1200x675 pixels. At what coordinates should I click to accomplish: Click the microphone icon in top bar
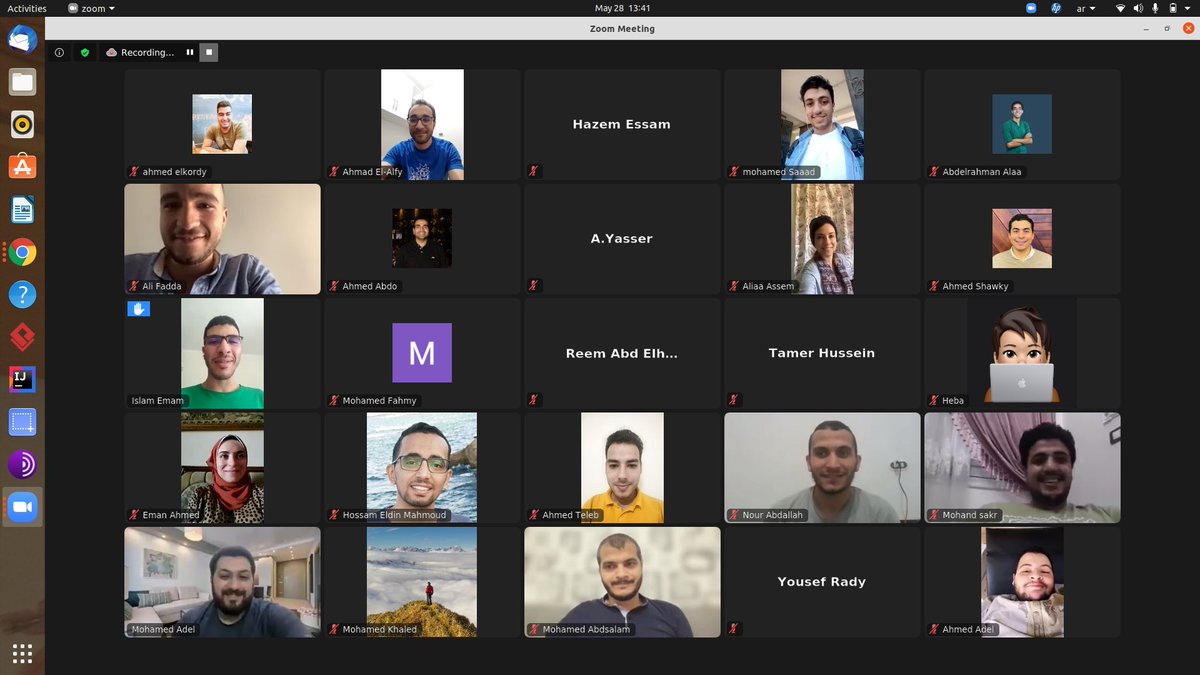pos(1155,8)
